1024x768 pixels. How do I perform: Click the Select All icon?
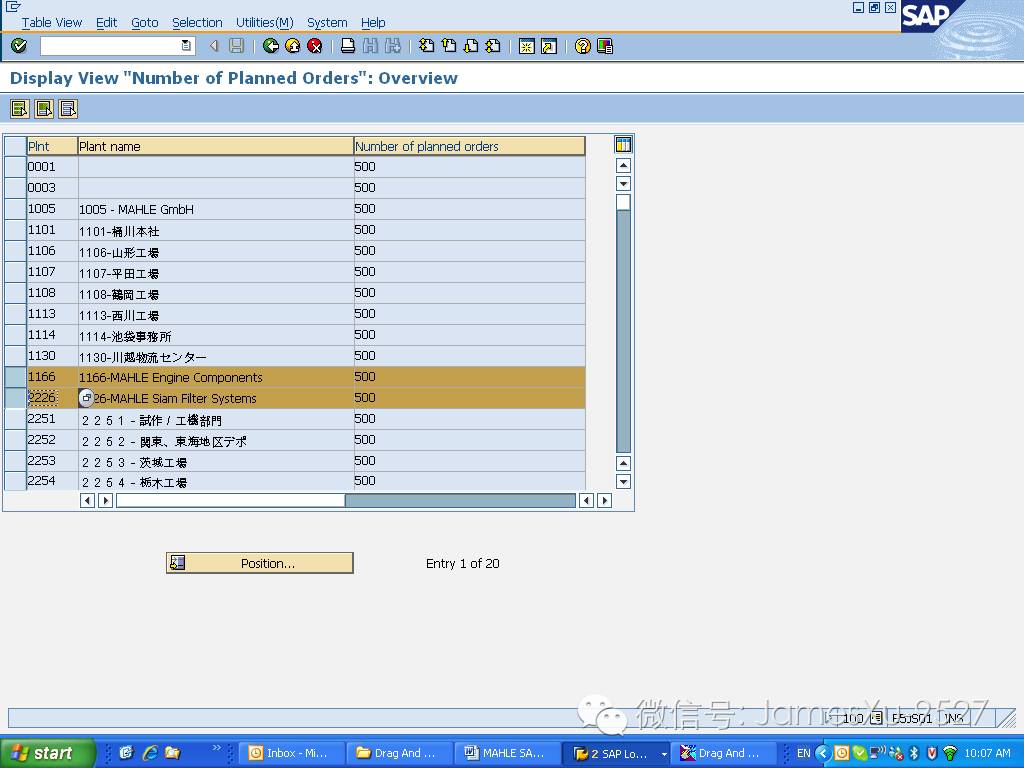click(x=20, y=108)
